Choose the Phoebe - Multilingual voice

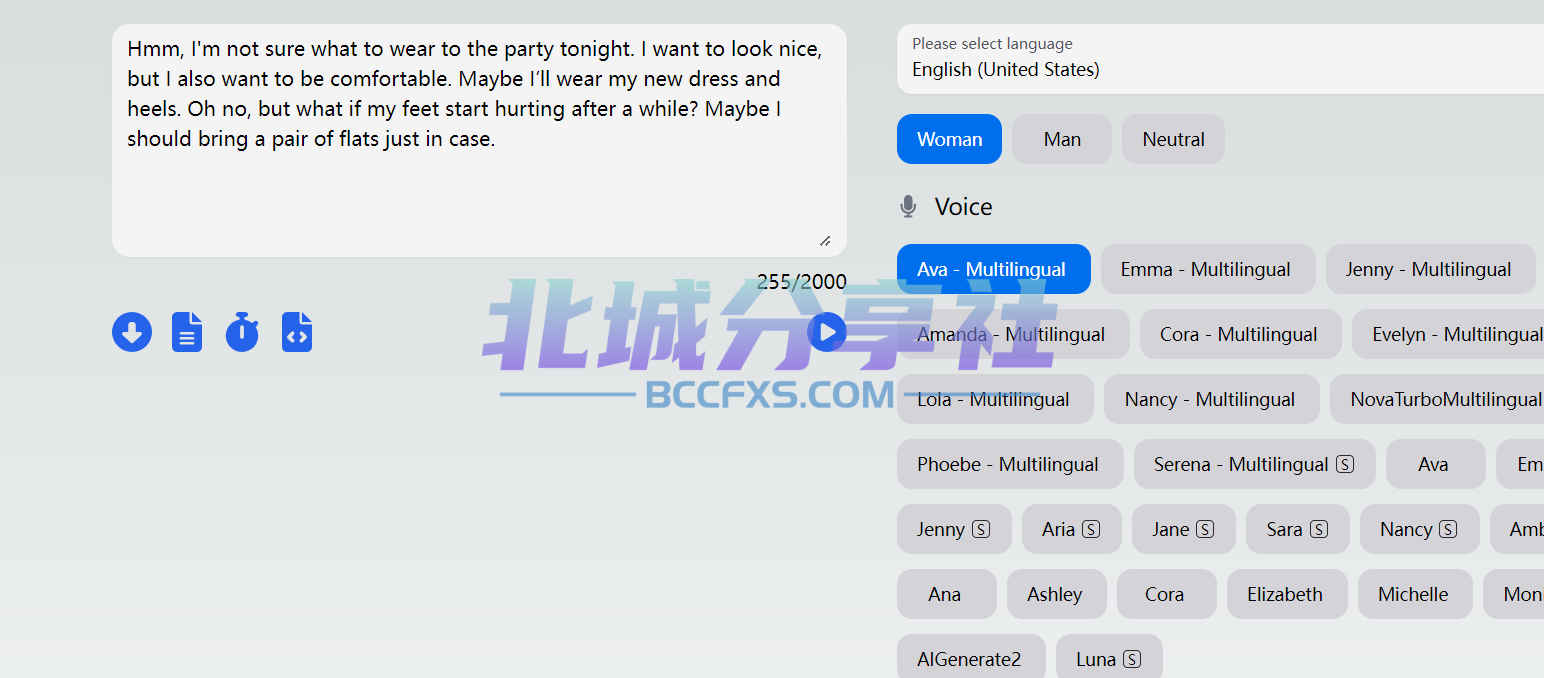pyautogui.click(x=1010, y=464)
